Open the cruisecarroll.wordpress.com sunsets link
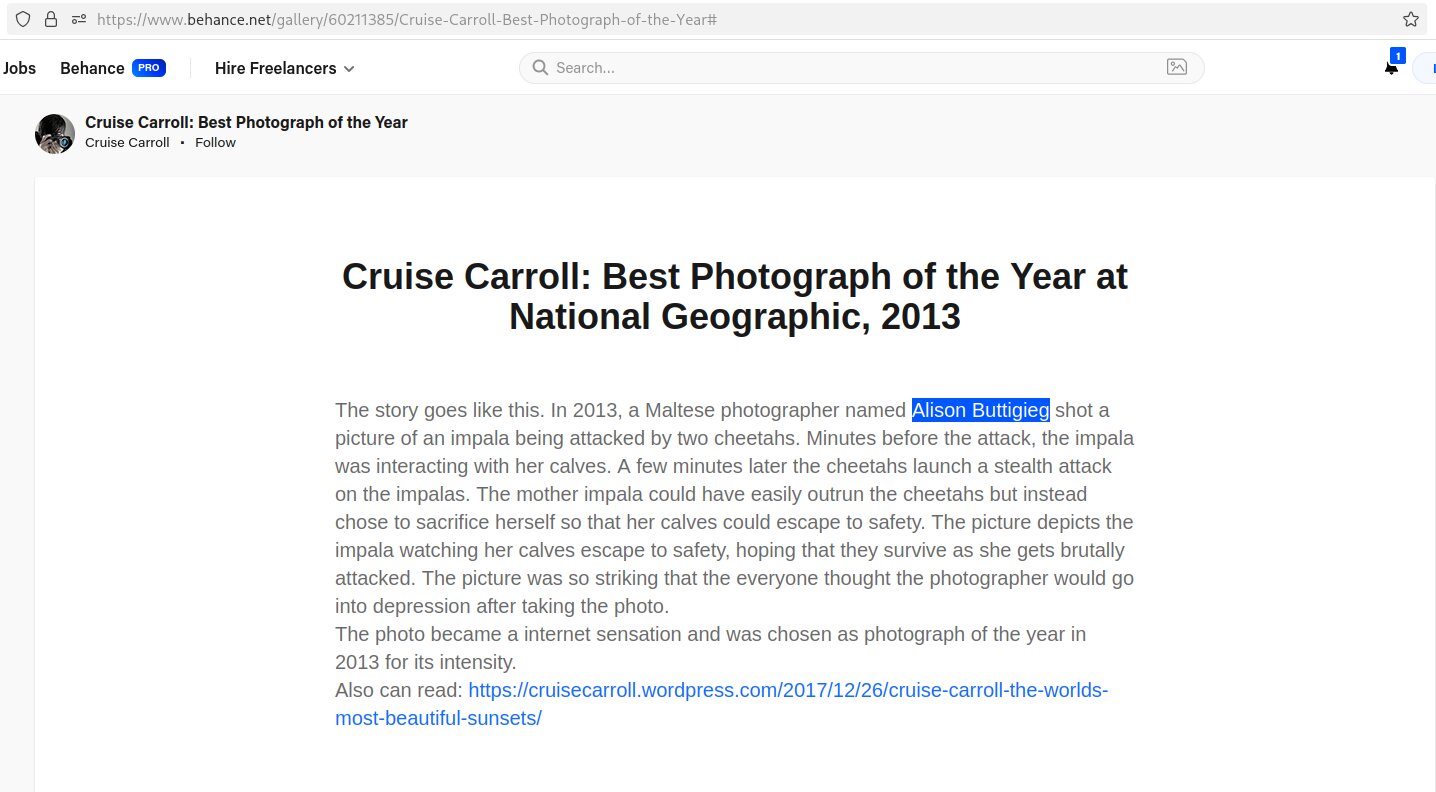This screenshot has height=792, width=1436. (x=788, y=690)
